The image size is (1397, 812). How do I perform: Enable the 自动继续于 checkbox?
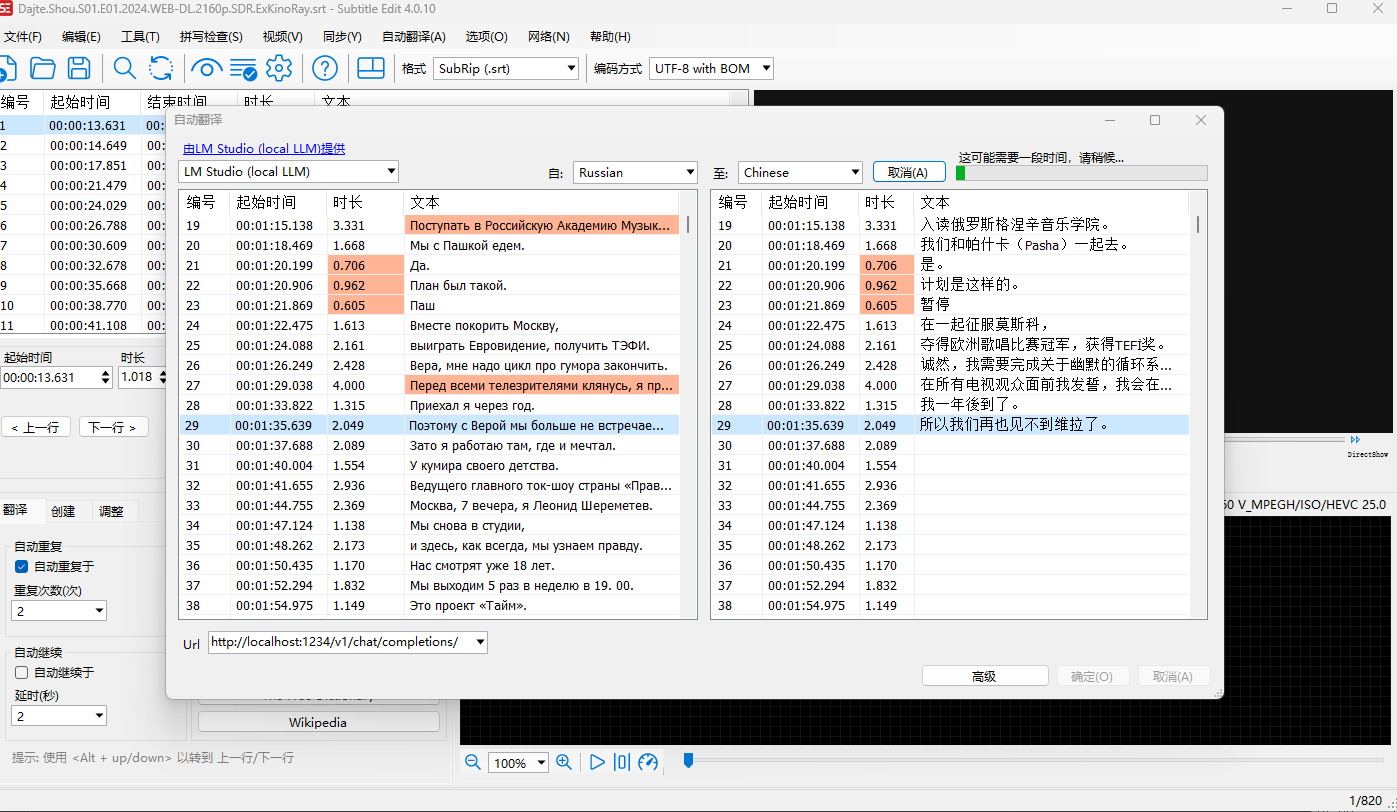(21, 673)
